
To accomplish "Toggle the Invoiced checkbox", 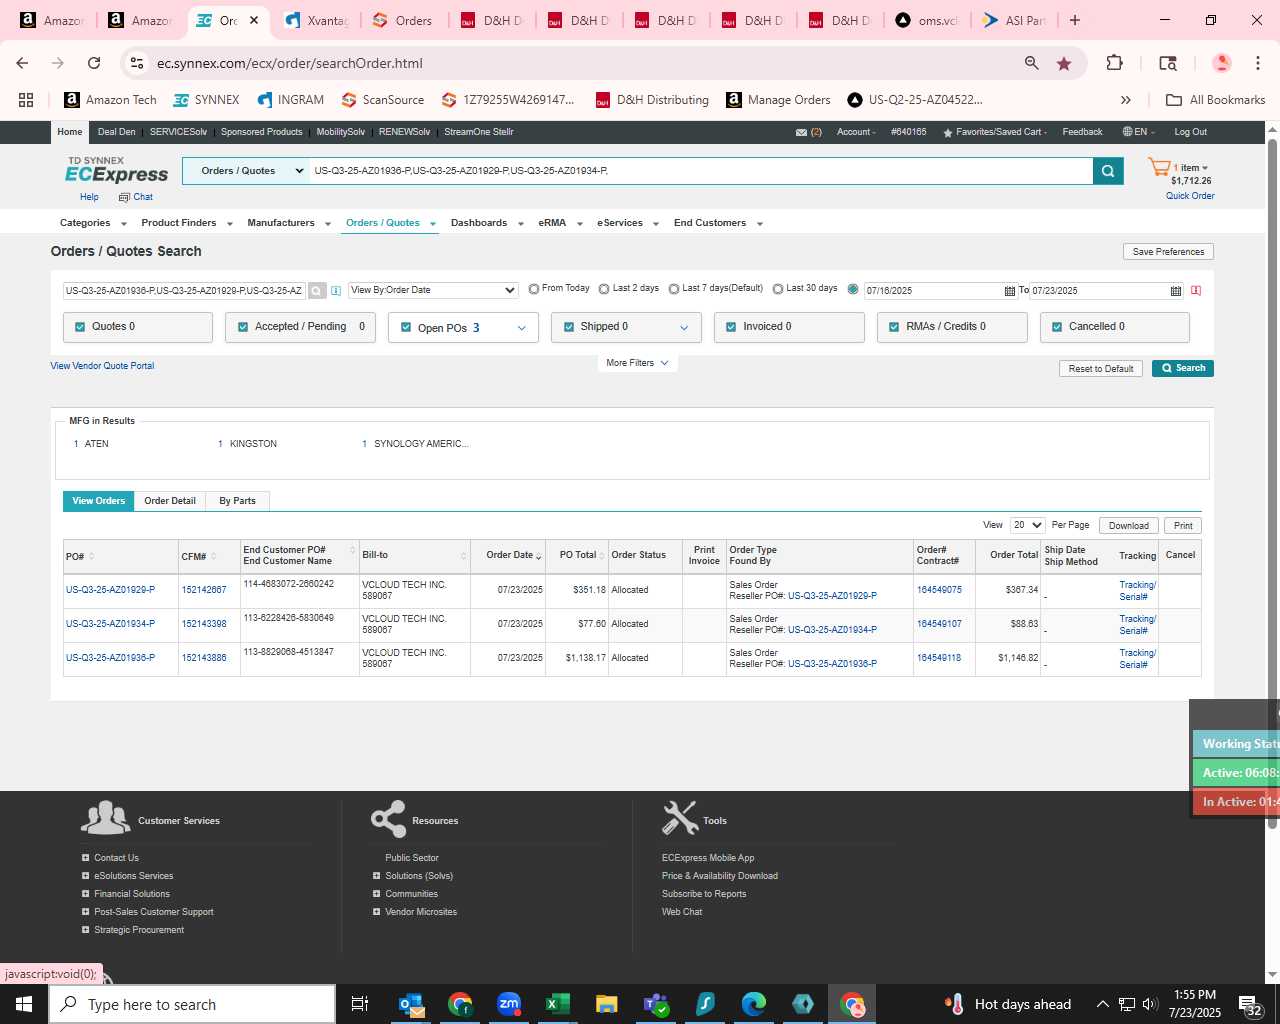I will pyautogui.click(x=731, y=327).
